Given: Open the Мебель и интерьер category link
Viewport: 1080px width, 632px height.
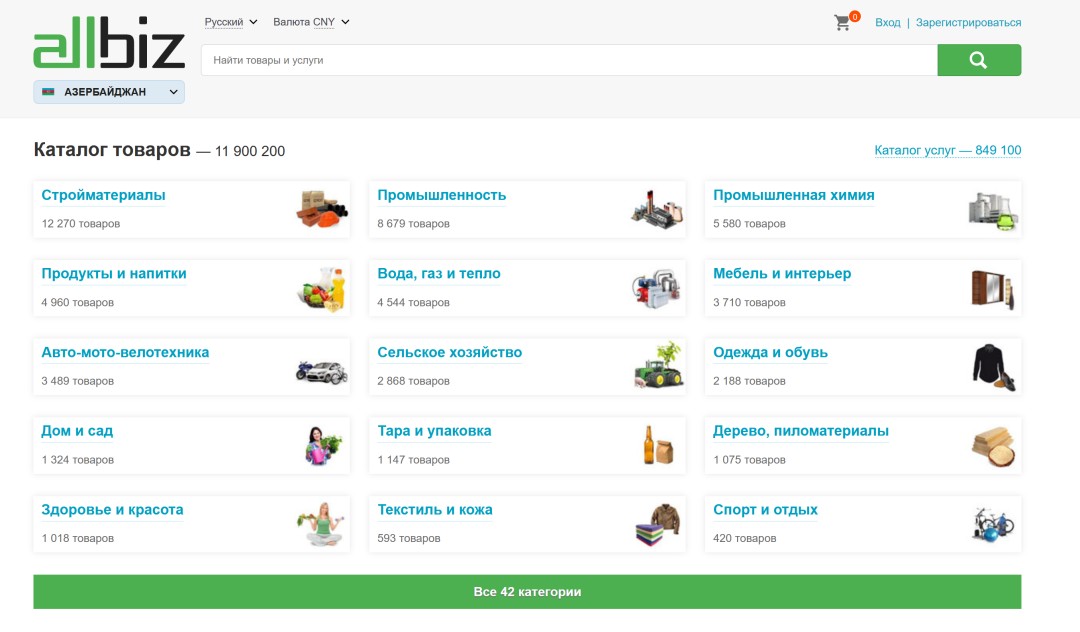Looking at the screenshot, I should point(782,274).
